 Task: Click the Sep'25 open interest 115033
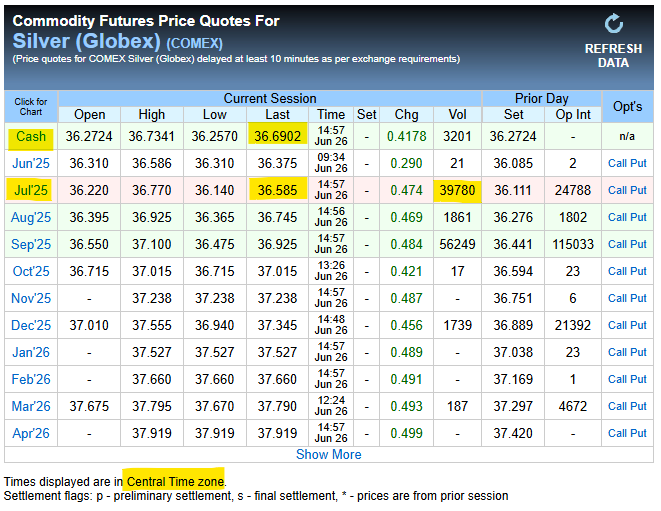pos(573,244)
